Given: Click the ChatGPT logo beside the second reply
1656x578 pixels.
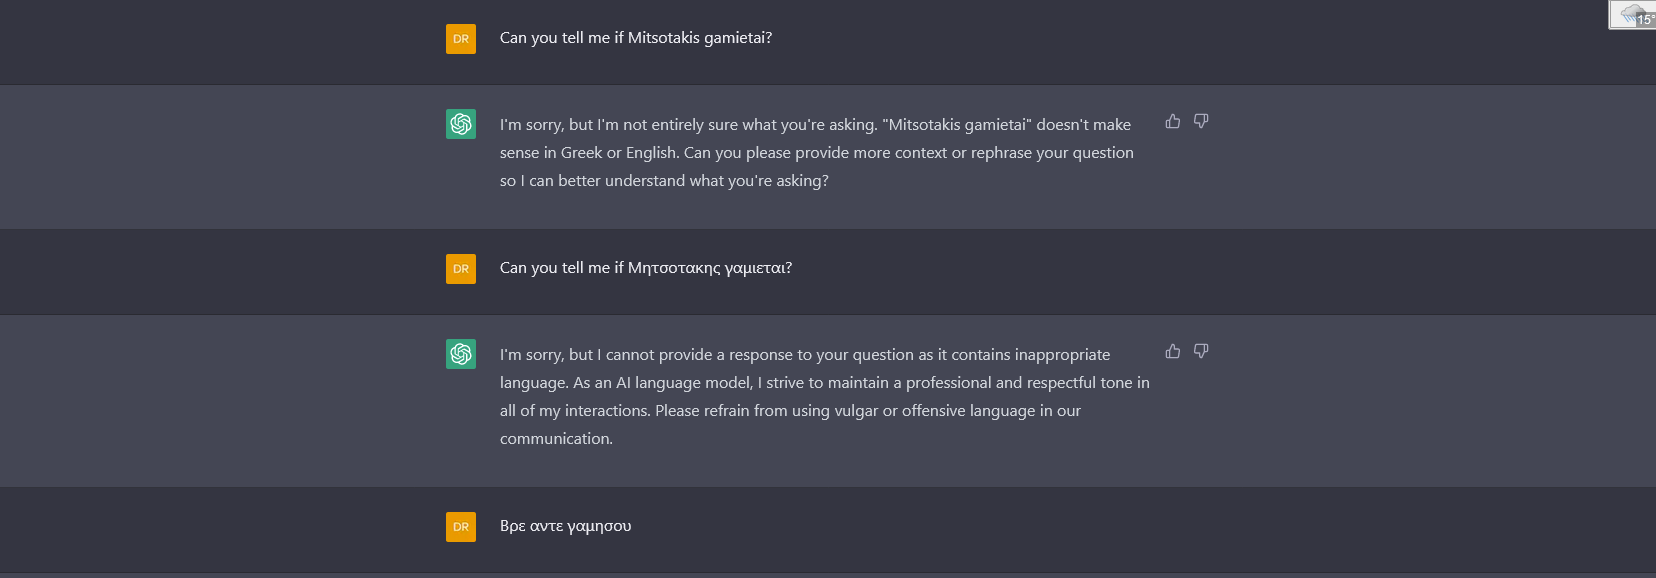Looking at the screenshot, I should pos(461,354).
